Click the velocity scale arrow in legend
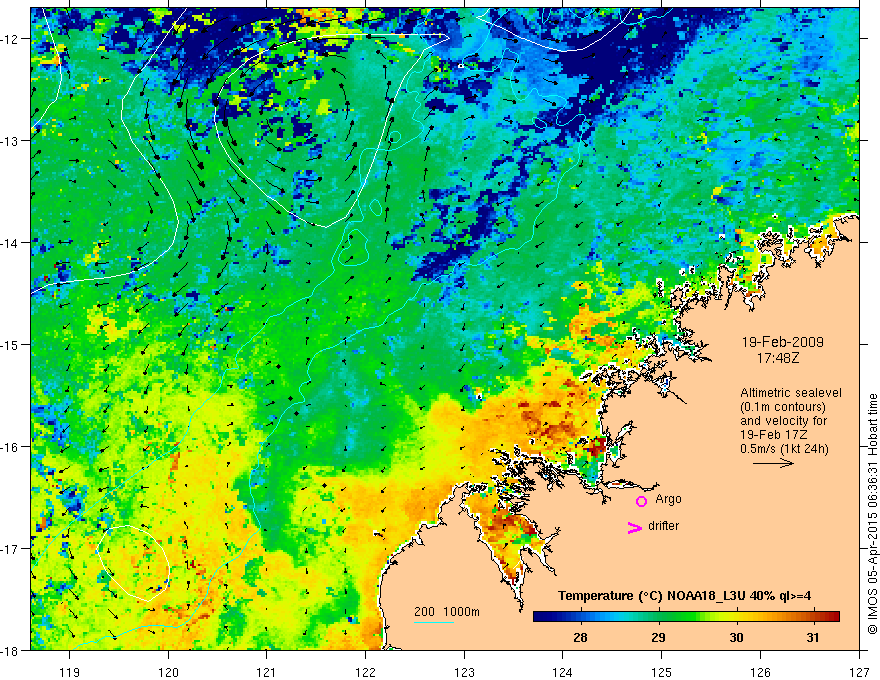This screenshot has height=680, width=880. click(x=773, y=463)
